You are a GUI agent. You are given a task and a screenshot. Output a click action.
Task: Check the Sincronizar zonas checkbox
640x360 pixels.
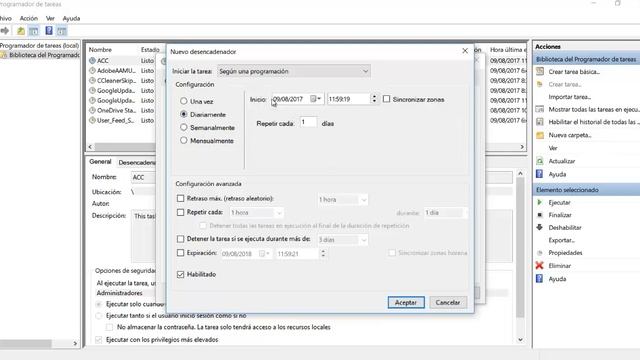[x=387, y=99]
